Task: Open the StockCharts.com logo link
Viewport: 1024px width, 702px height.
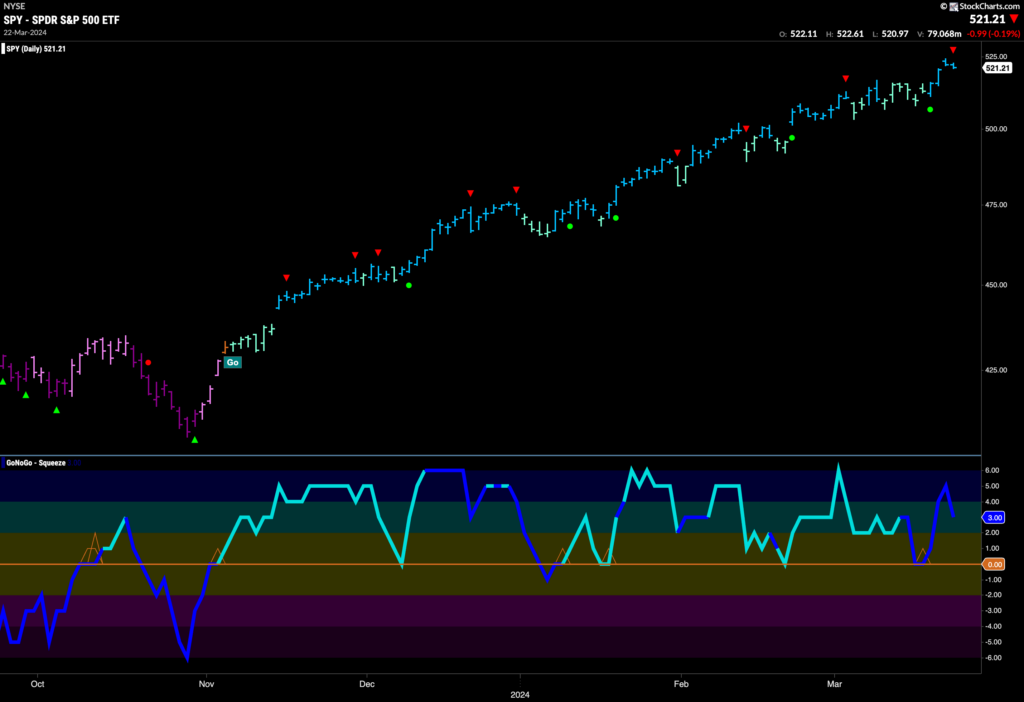Action: pos(980,6)
